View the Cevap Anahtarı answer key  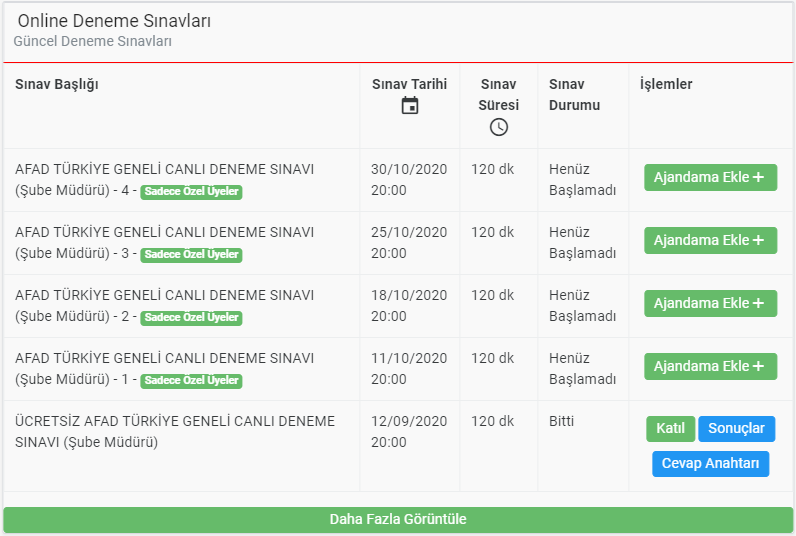[710, 463]
